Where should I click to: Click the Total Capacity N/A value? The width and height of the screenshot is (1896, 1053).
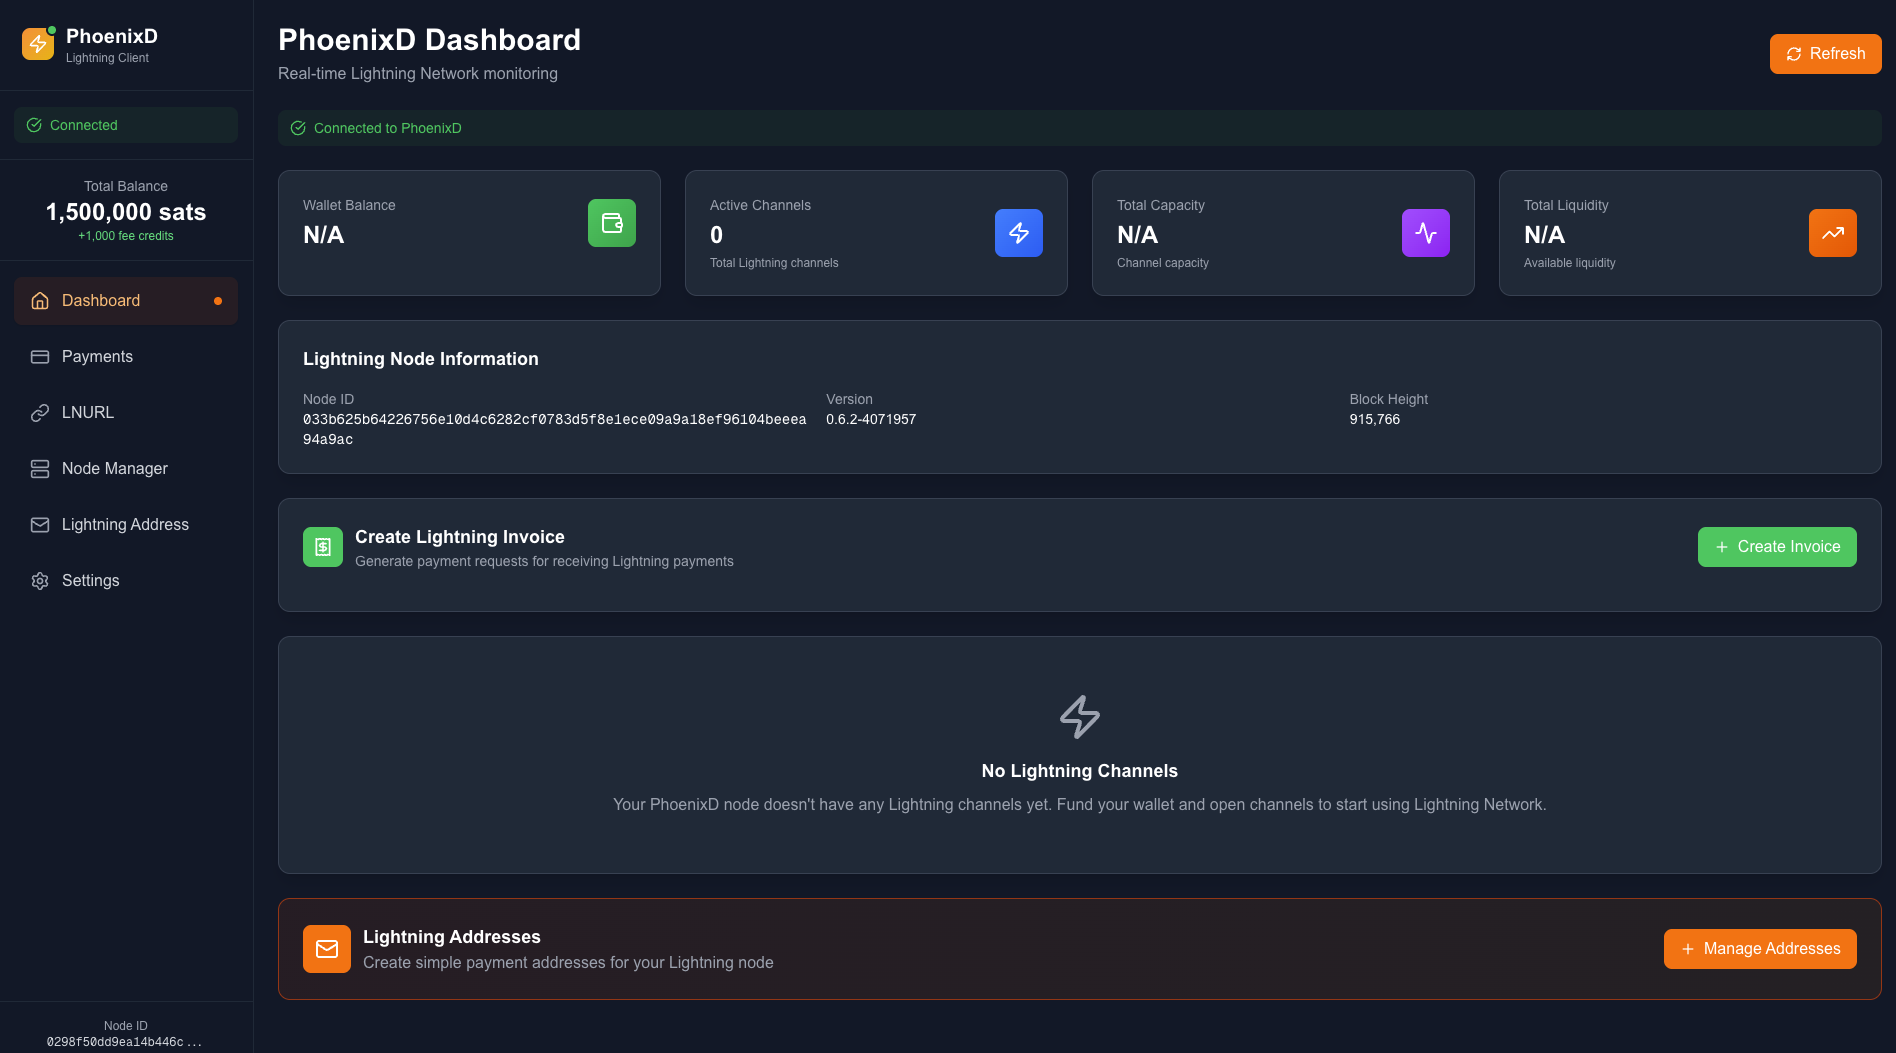tap(1138, 235)
